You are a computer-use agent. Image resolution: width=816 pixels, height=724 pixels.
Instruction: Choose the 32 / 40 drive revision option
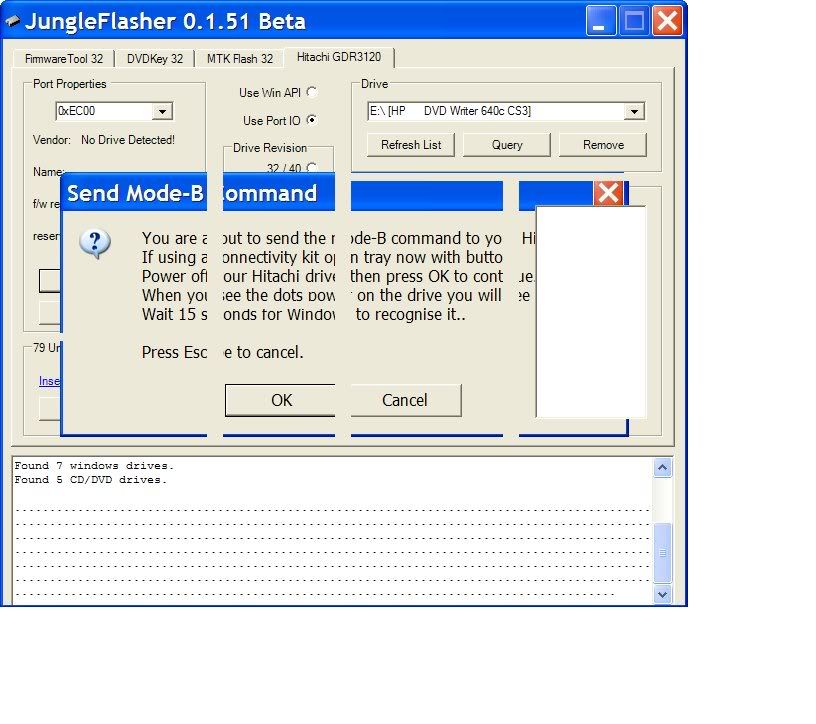(x=311, y=168)
